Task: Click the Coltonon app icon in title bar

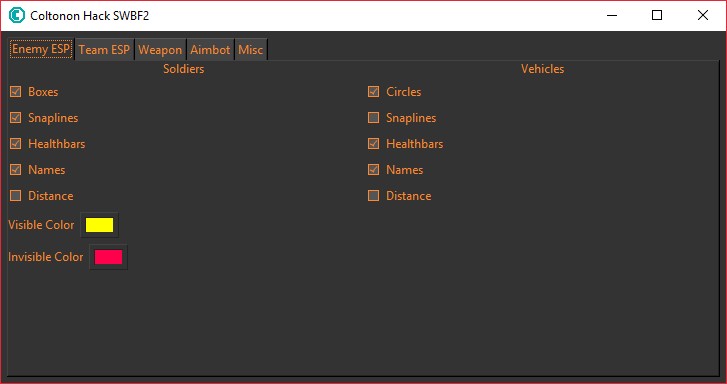Action: pyautogui.click(x=17, y=15)
